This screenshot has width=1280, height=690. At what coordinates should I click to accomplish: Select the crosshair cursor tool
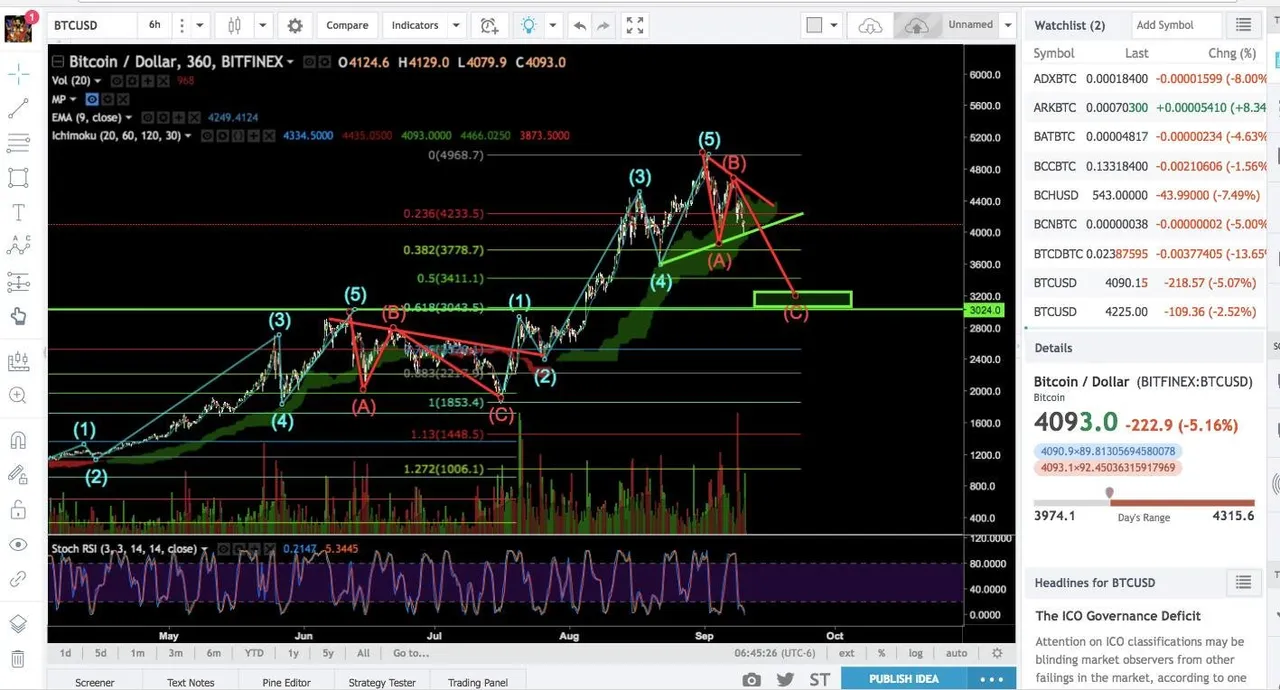(x=18, y=74)
